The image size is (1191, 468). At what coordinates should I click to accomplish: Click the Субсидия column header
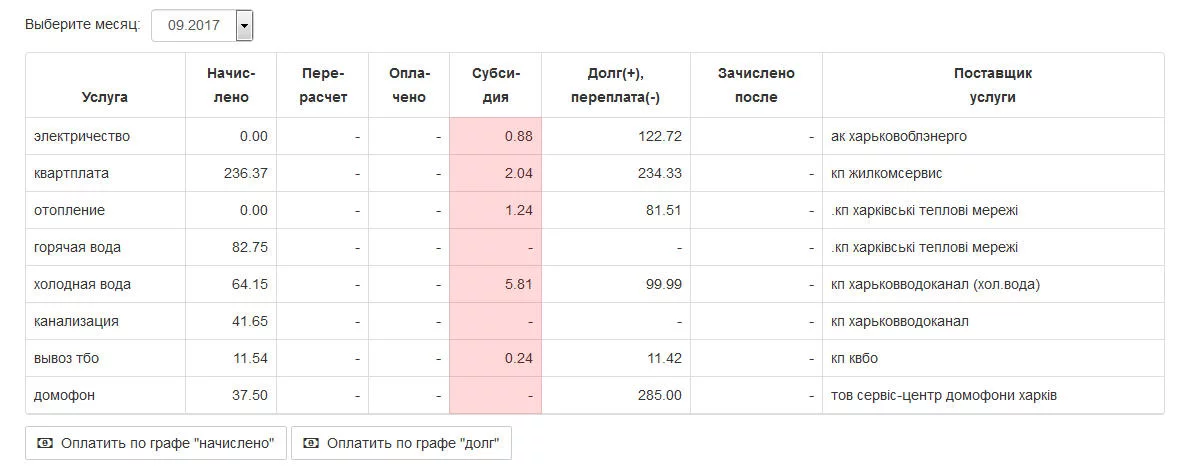[495, 85]
